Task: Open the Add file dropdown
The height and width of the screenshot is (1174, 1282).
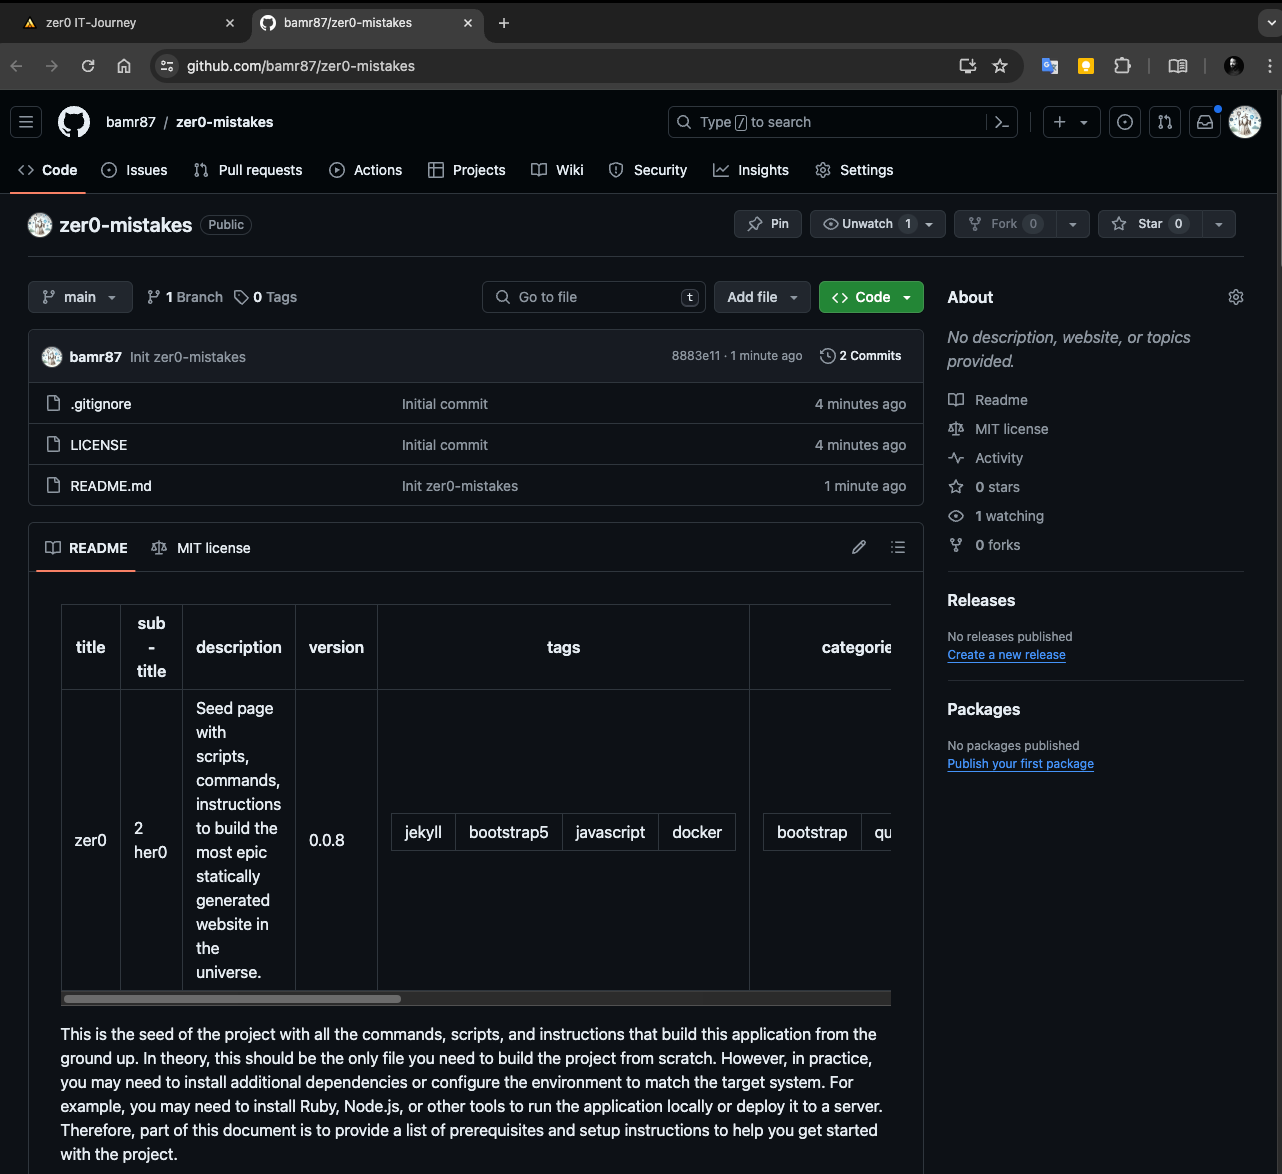Action: coord(762,297)
